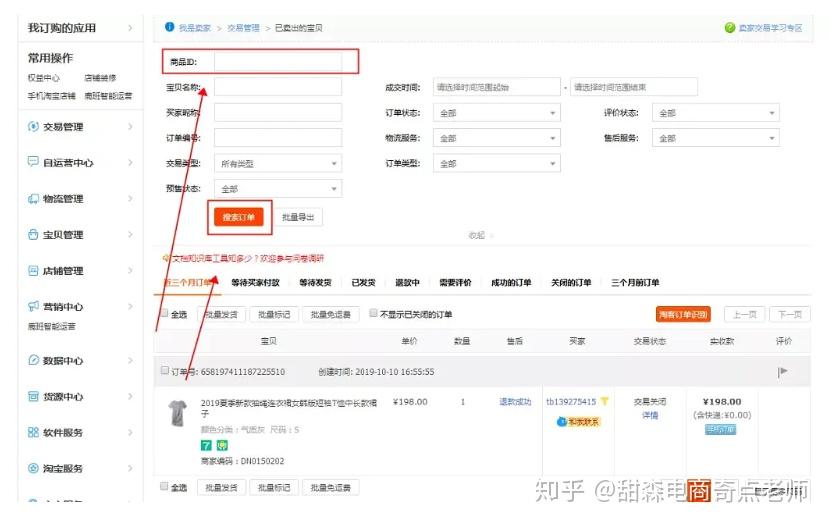Click the order remark flag icon

(x=782, y=372)
